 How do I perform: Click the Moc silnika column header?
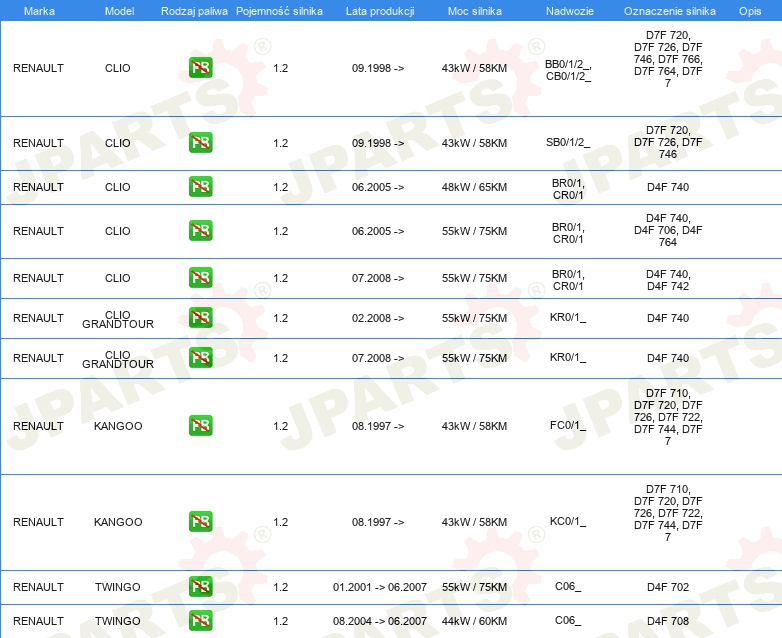(x=475, y=11)
